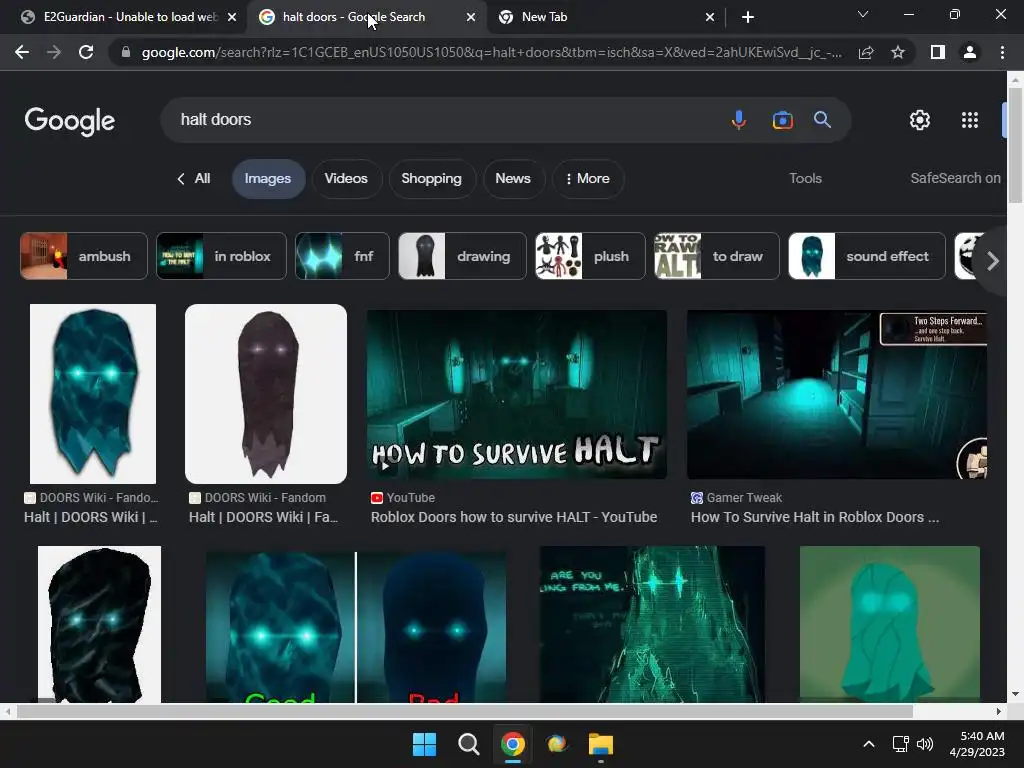Open the glitchy Halt face image
This screenshot has height=768, width=1024.
(652, 624)
